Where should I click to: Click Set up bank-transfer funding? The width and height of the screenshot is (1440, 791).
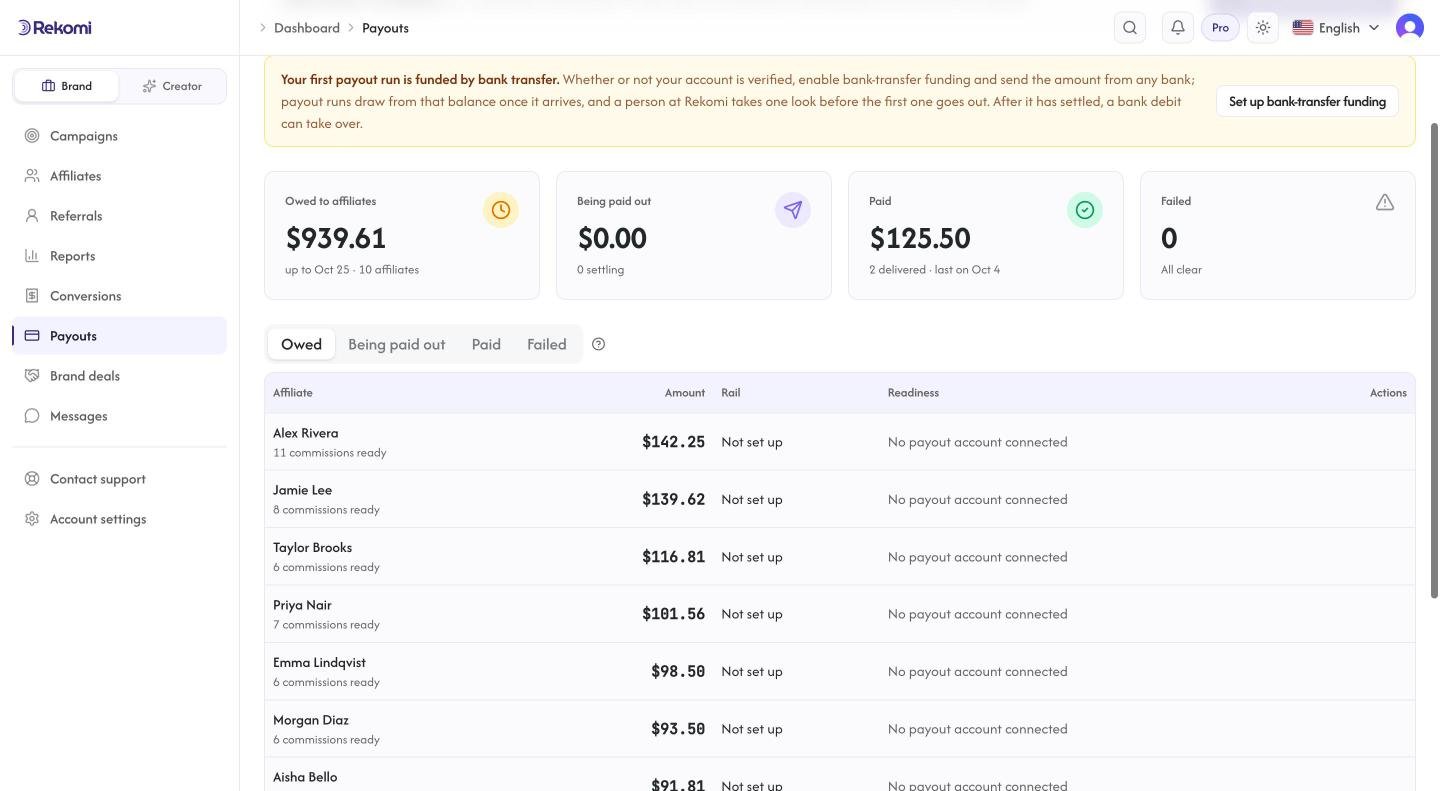[1307, 101]
